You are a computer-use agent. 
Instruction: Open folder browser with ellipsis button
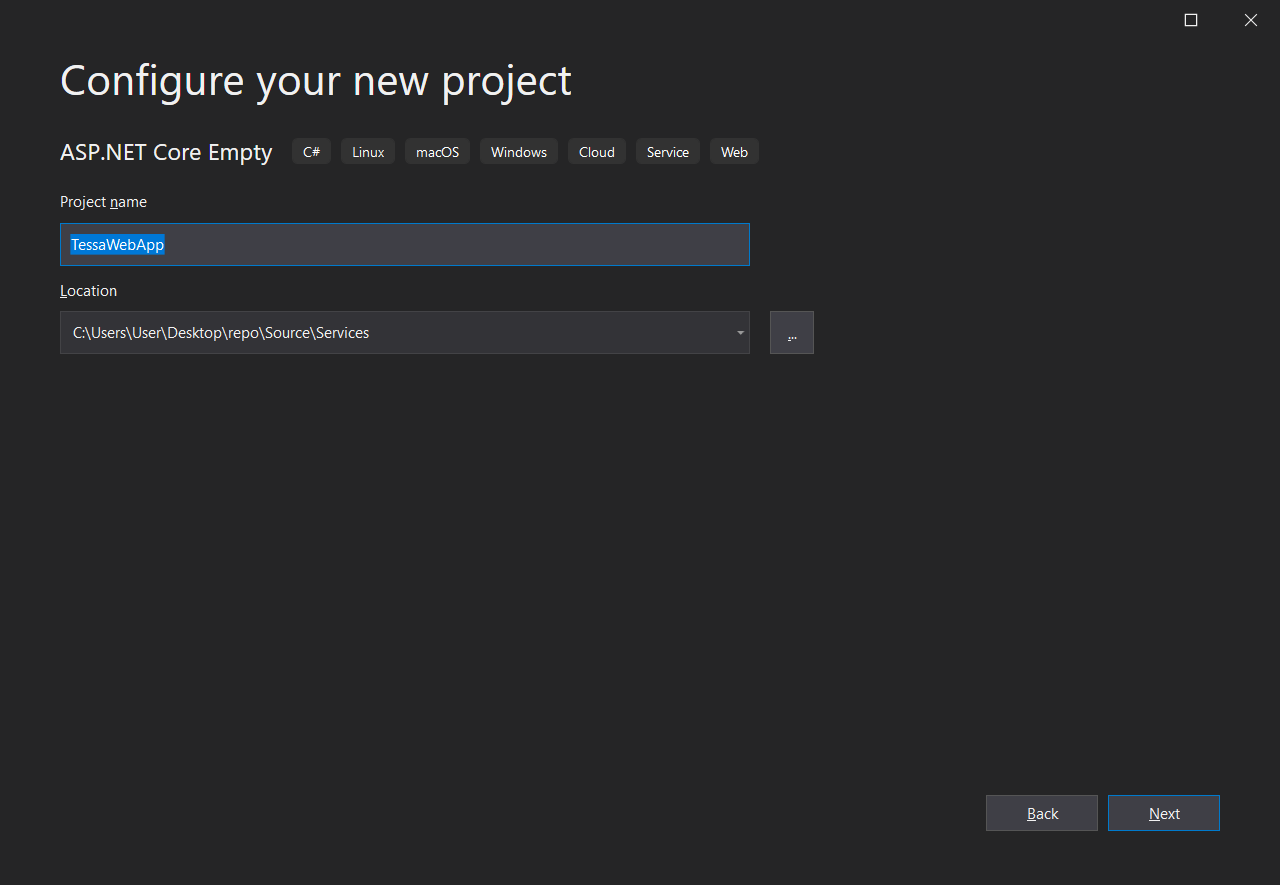click(791, 333)
